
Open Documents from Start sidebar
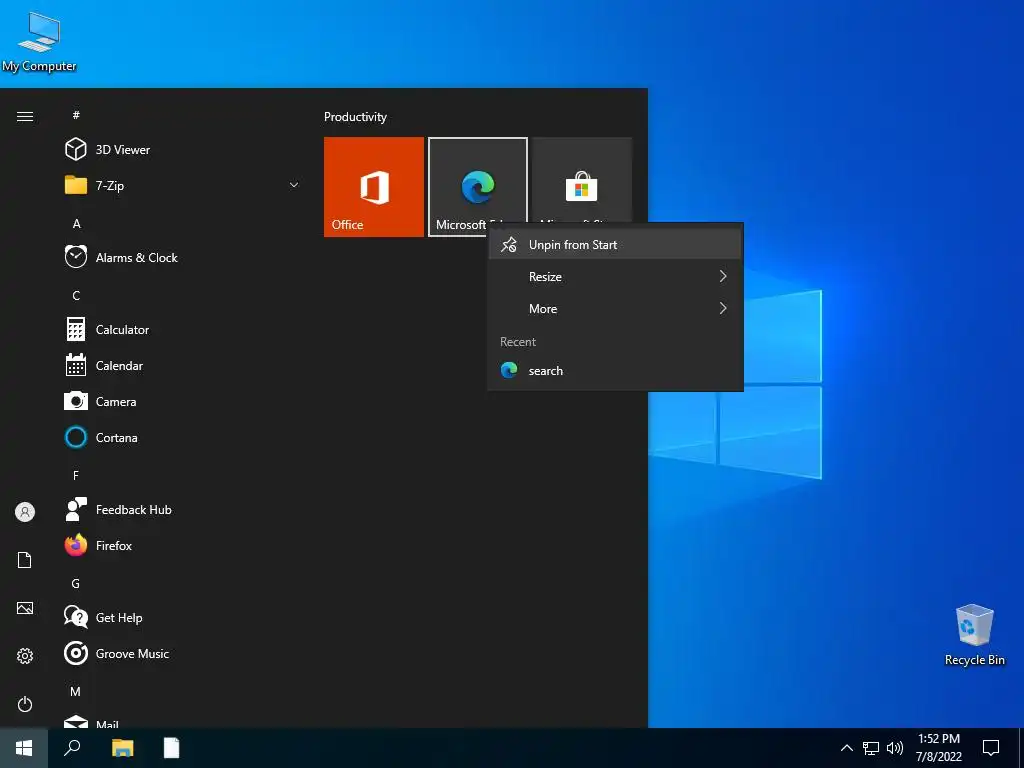pyautogui.click(x=25, y=560)
